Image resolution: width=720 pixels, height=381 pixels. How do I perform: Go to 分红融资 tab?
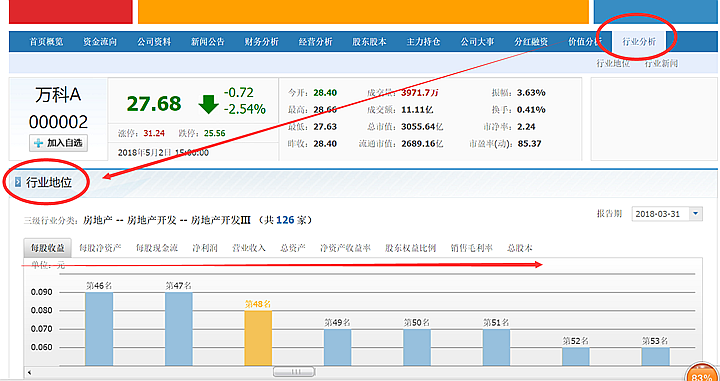531,42
